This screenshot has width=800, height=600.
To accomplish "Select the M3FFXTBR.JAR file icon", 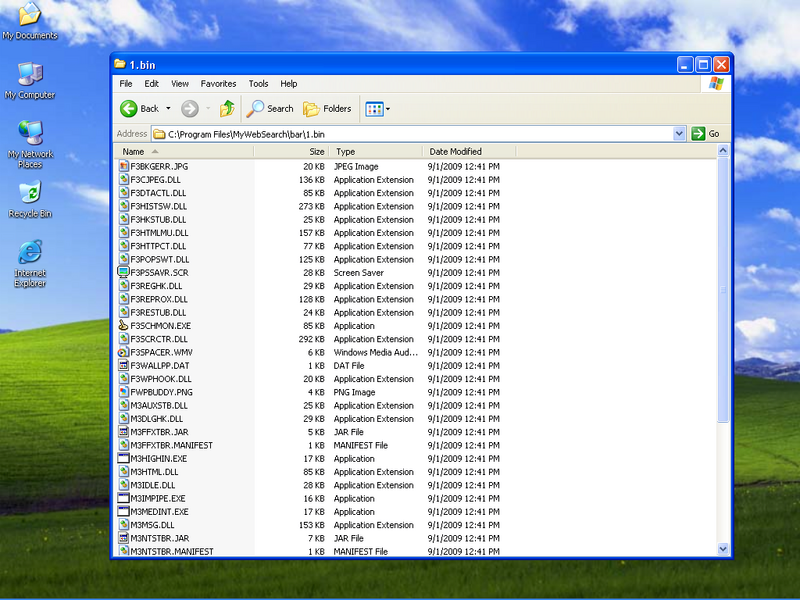I will click(123, 431).
